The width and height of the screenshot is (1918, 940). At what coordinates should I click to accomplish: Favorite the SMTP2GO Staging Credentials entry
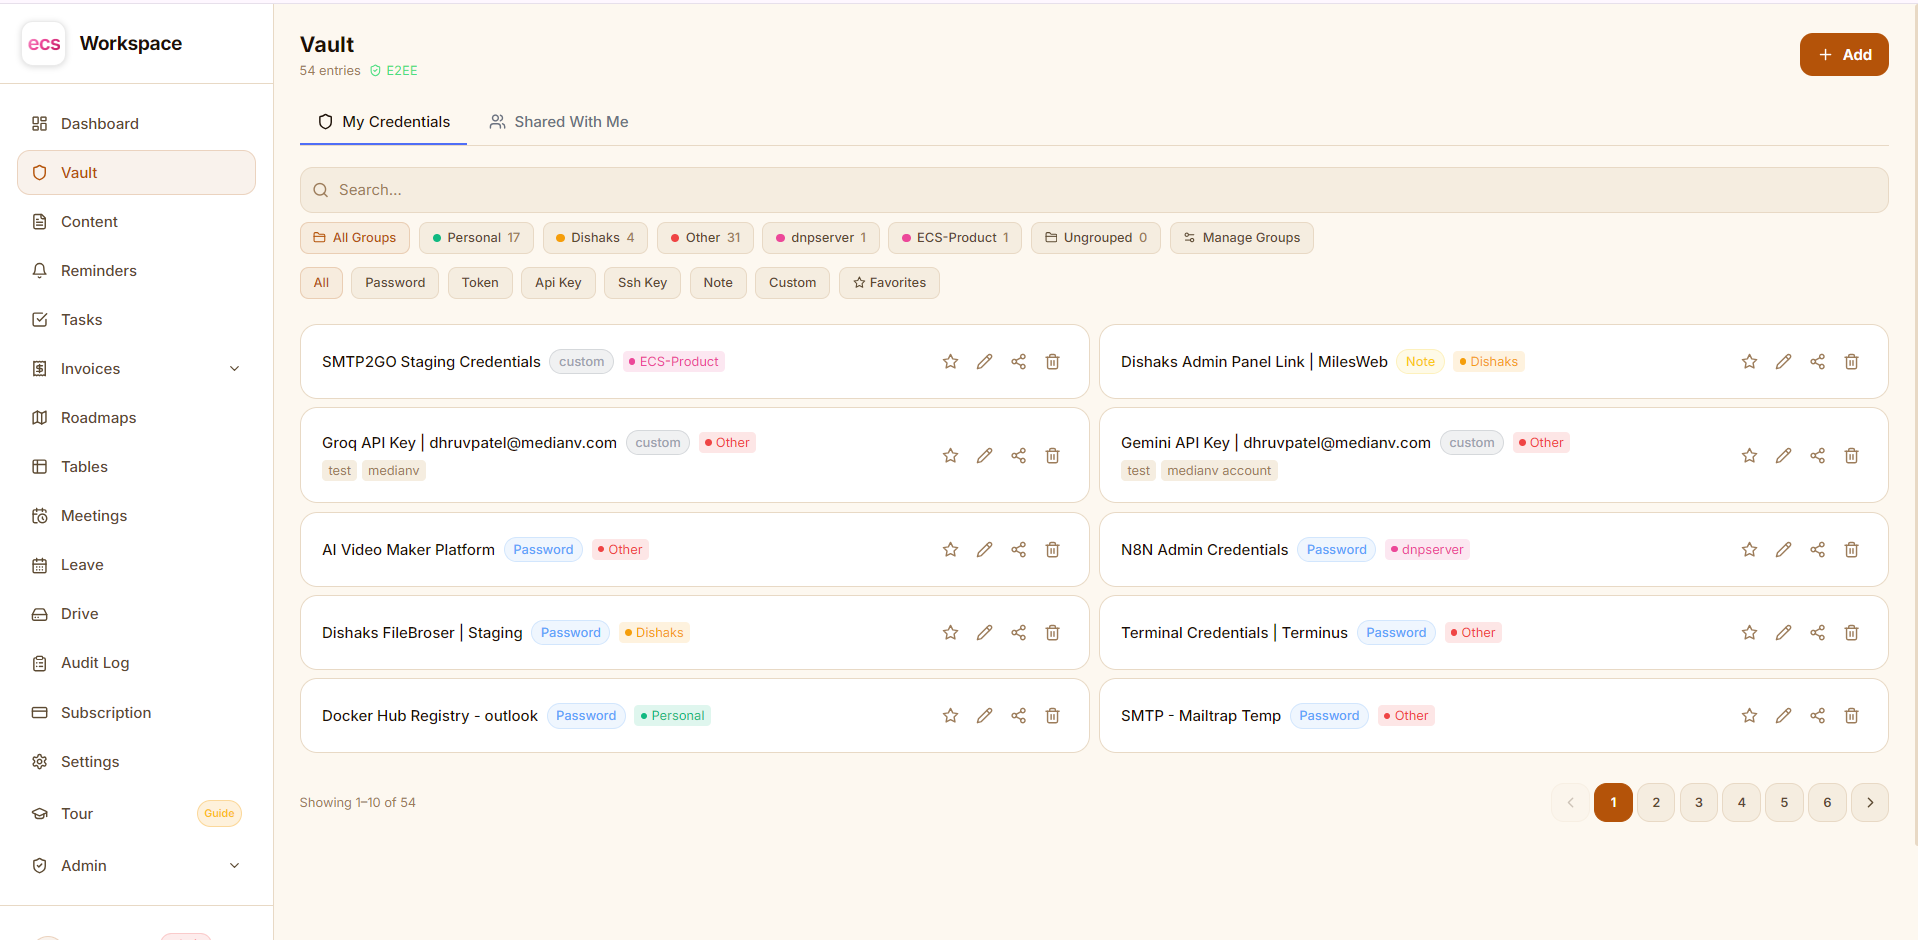tap(950, 362)
